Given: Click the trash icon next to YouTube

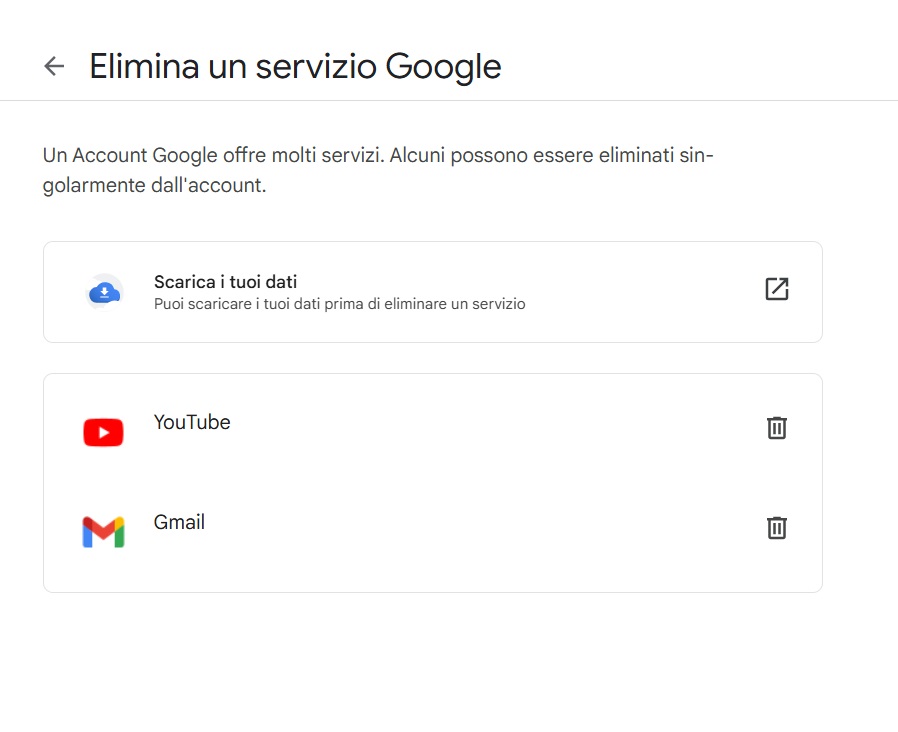Looking at the screenshot, I should 777,428.
